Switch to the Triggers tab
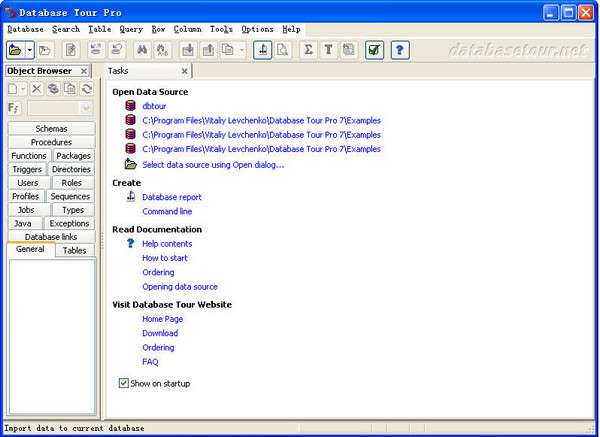The height and width of the screenshot is (437, 600). 27,169
